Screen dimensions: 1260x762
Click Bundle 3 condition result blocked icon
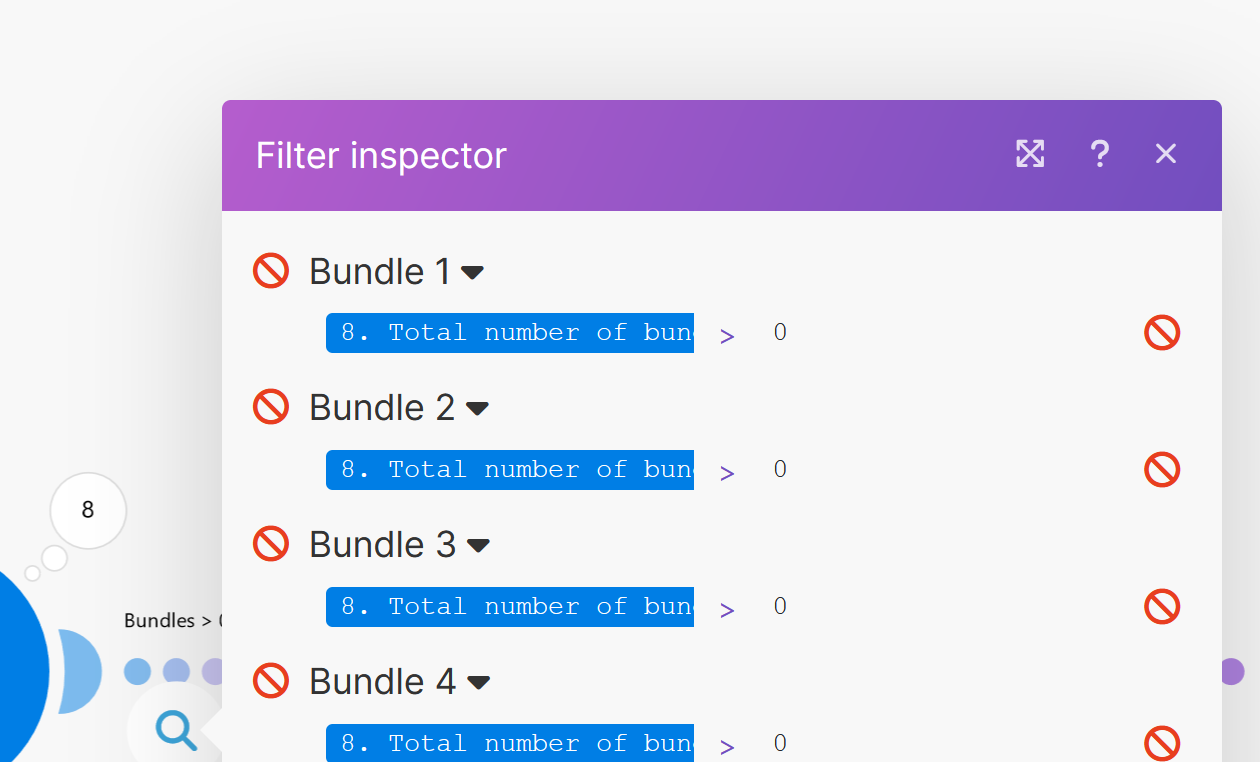(x=1162, y=607)
